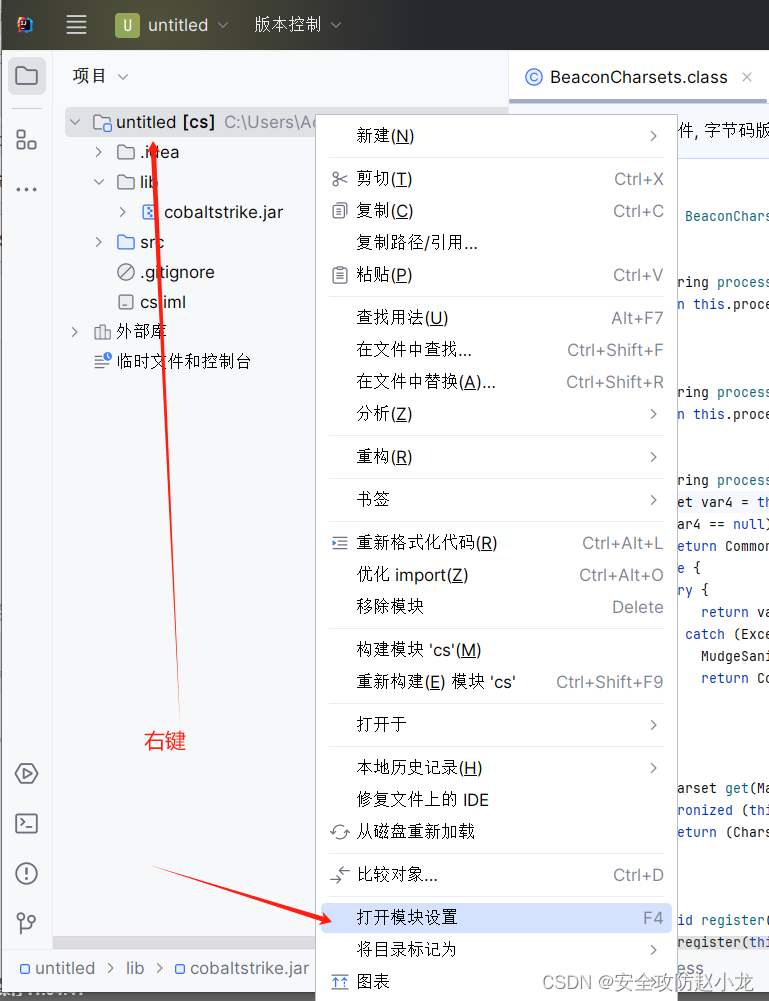Open the Structure tool window icon
This screenshot has width=769, height=1001.
click(26, 139)
